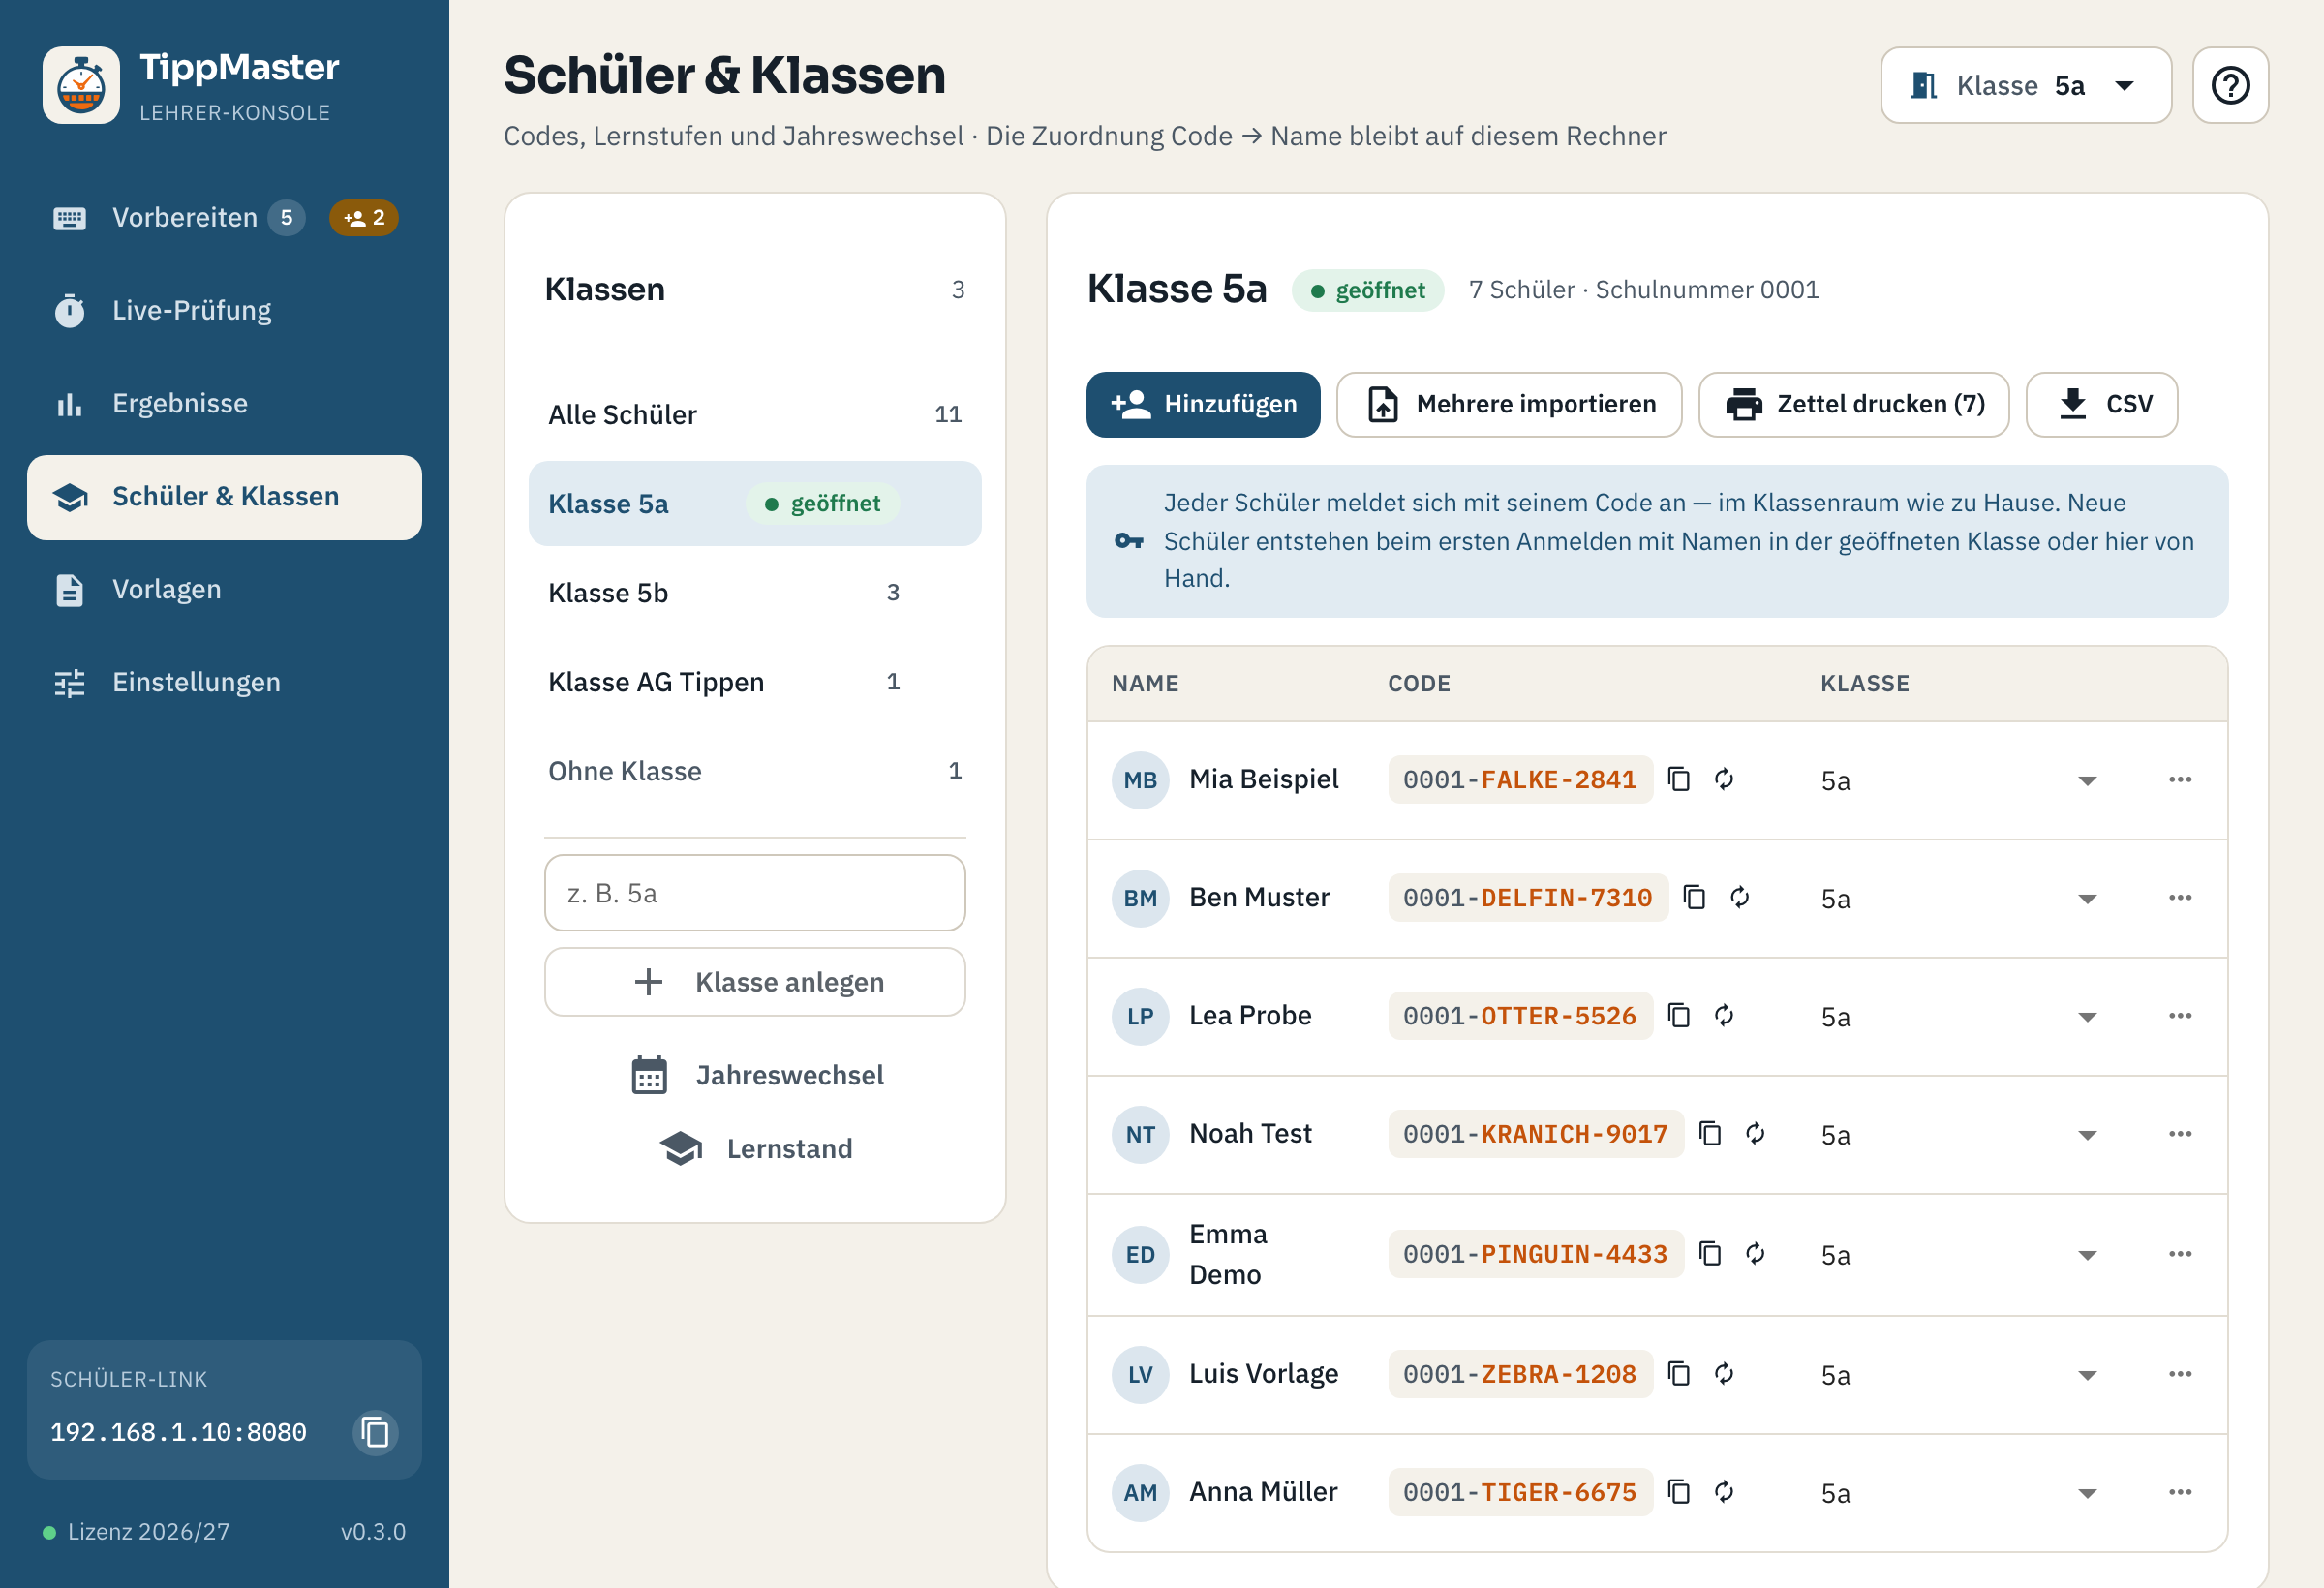Copy Lea Probe's OTTER code

pos(1679,1015)
